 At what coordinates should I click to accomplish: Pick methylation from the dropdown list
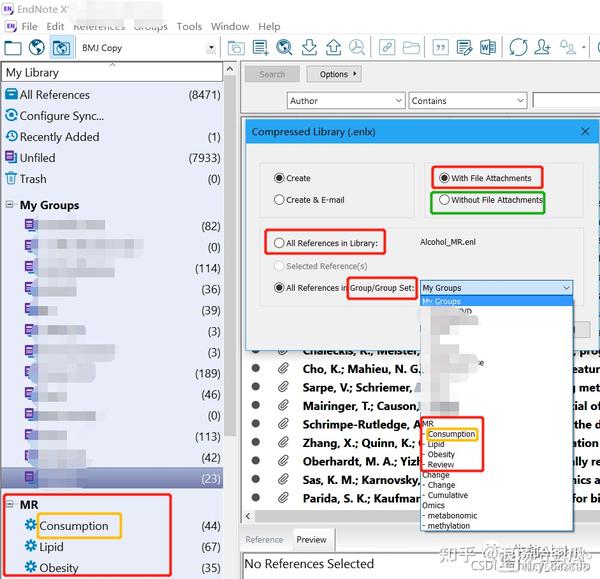pyautogui.click(x=448, y=526)
